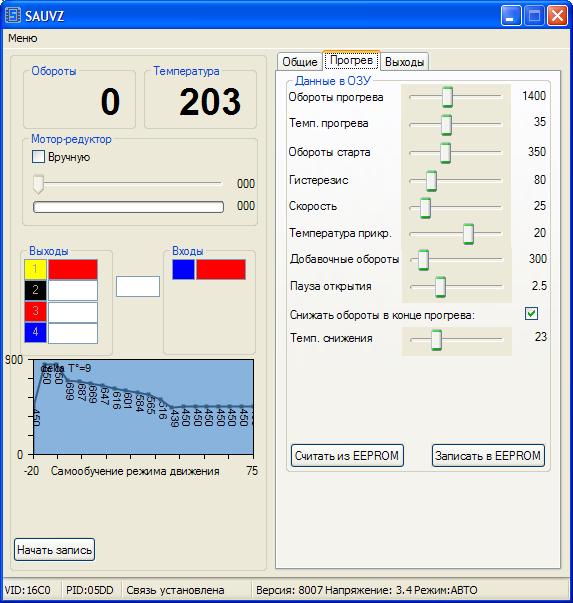Image resolution: width=573 pixels, height=603 pixels.
Task: Uncheck Снижать обороты в конце прогрева
Action: tap(531, 313)
